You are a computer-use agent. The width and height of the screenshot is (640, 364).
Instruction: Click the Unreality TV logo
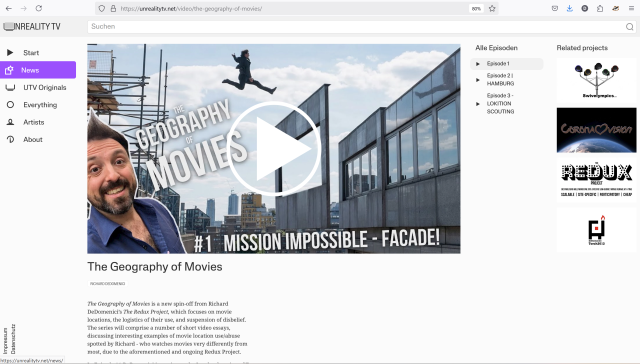point(32,27)
